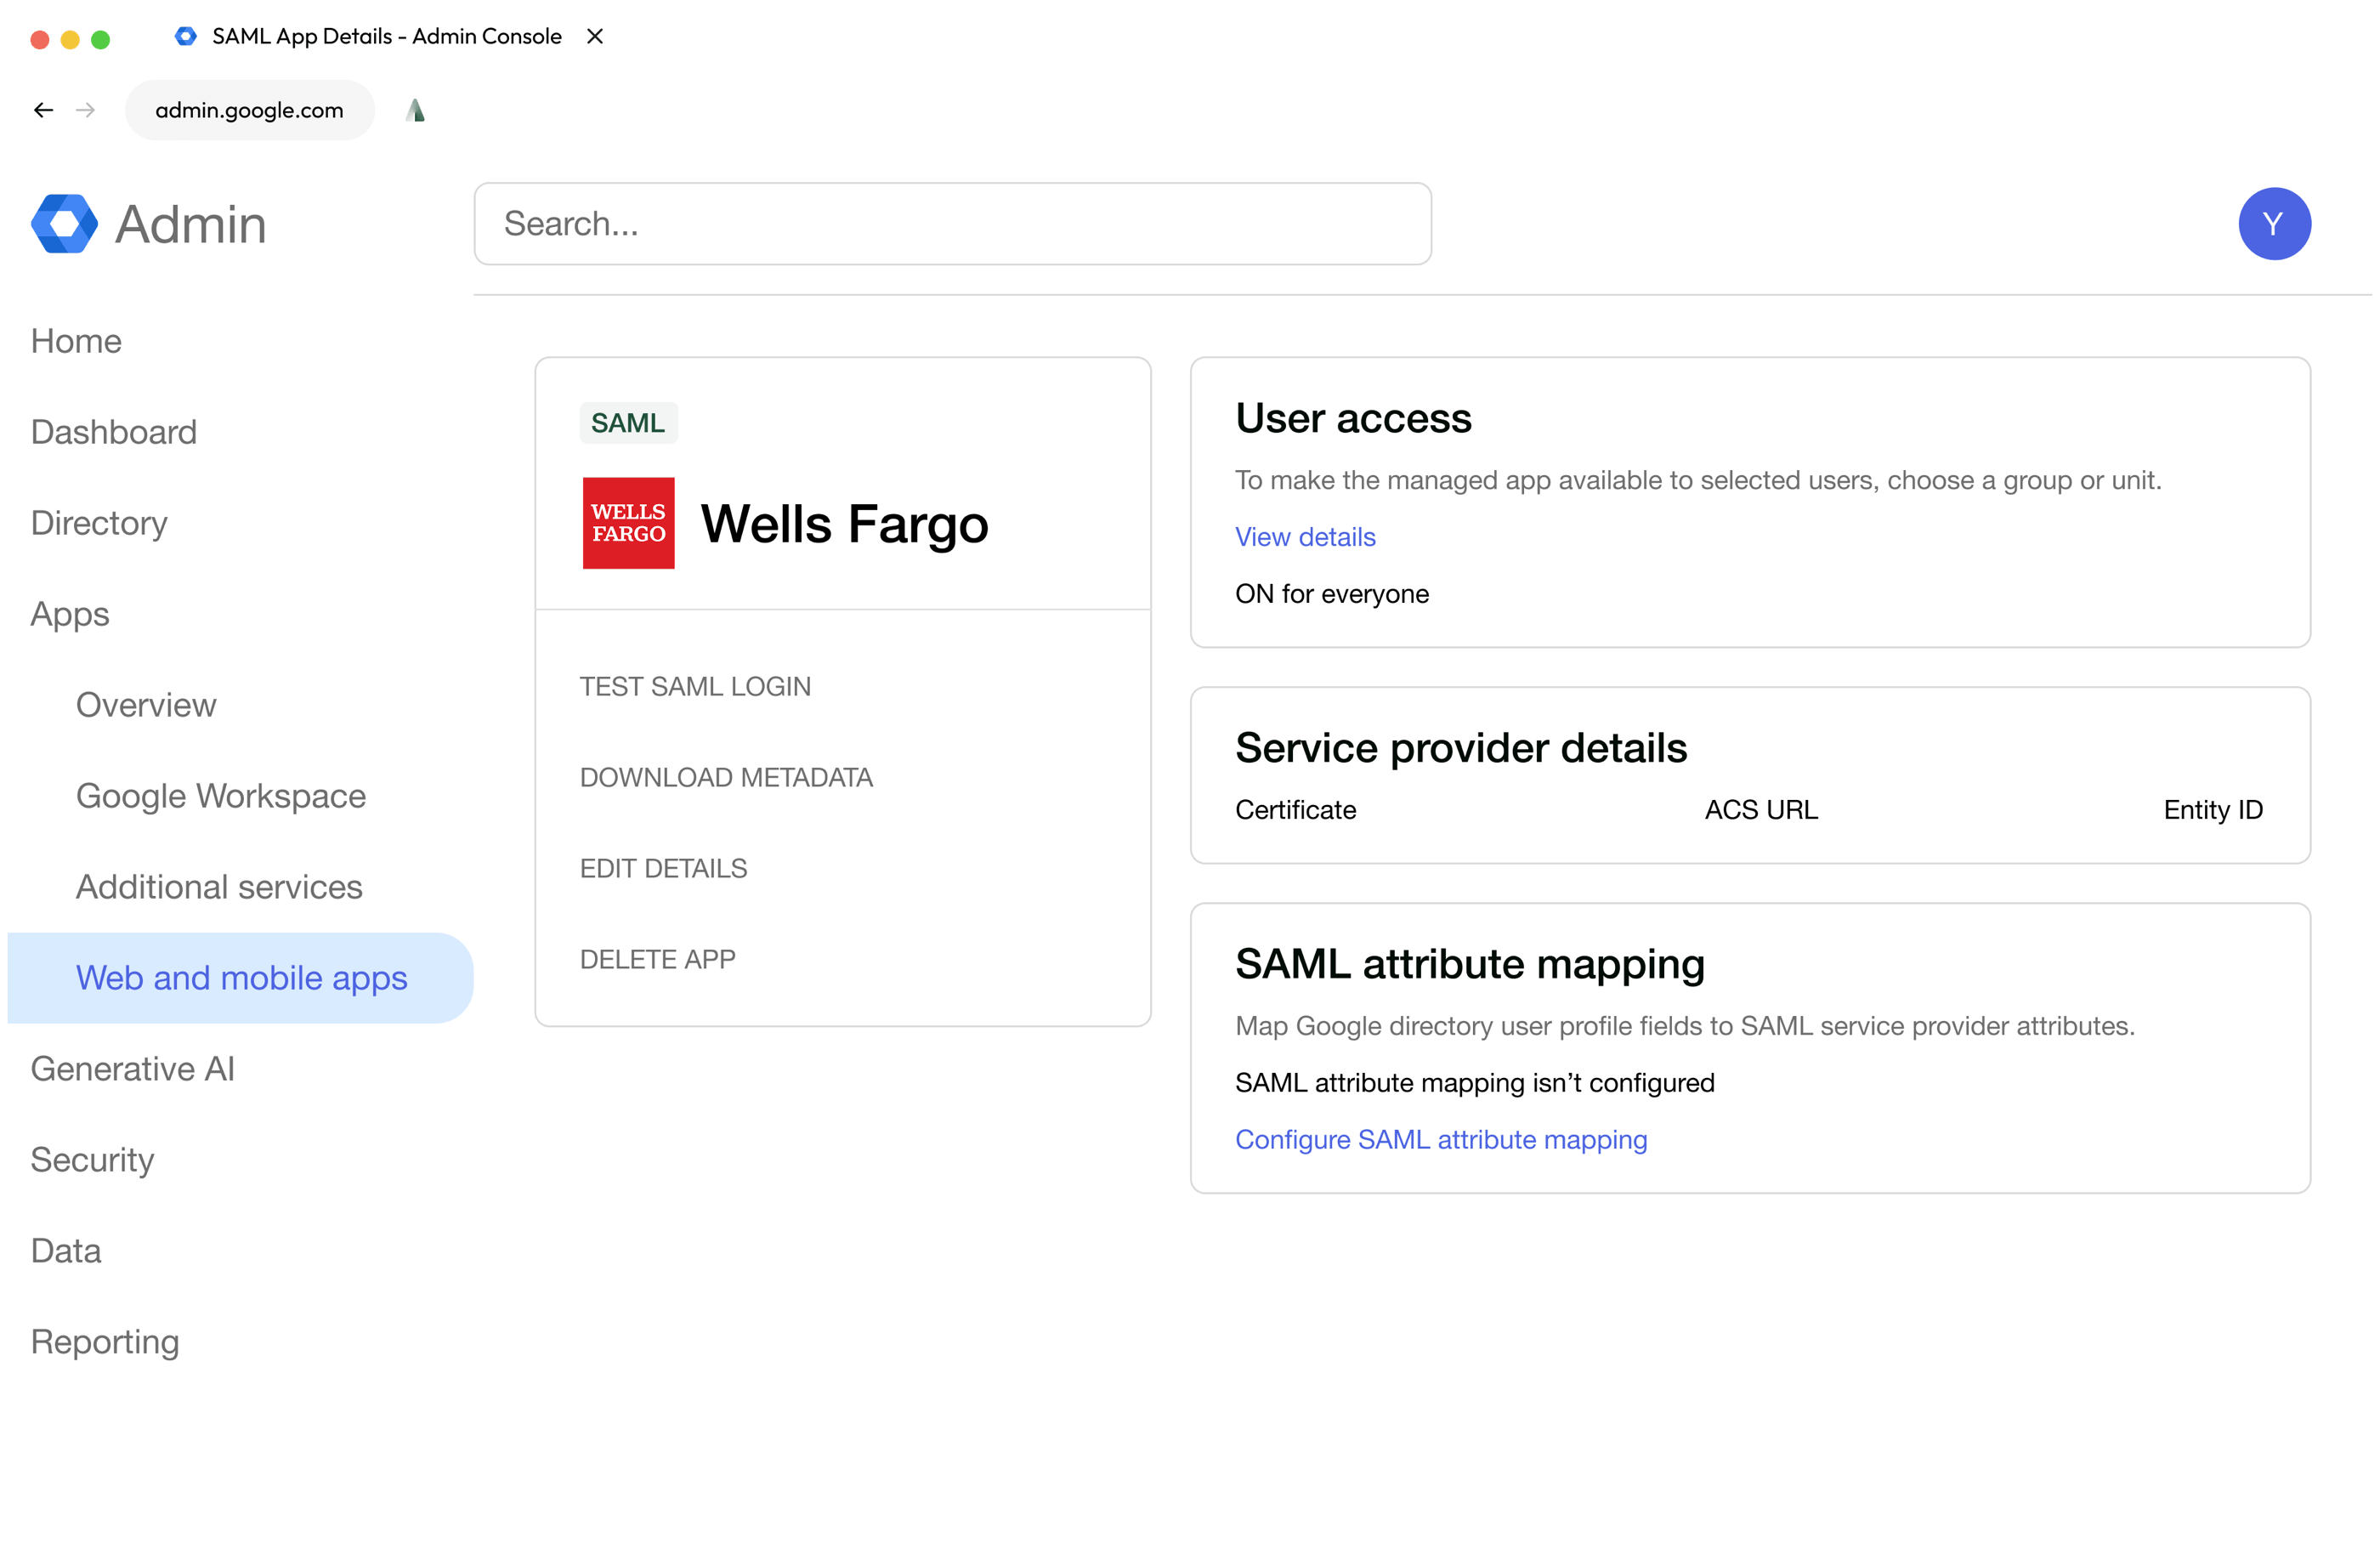Click EDIT DETAILS
2380x1543 pixels.
663,869
